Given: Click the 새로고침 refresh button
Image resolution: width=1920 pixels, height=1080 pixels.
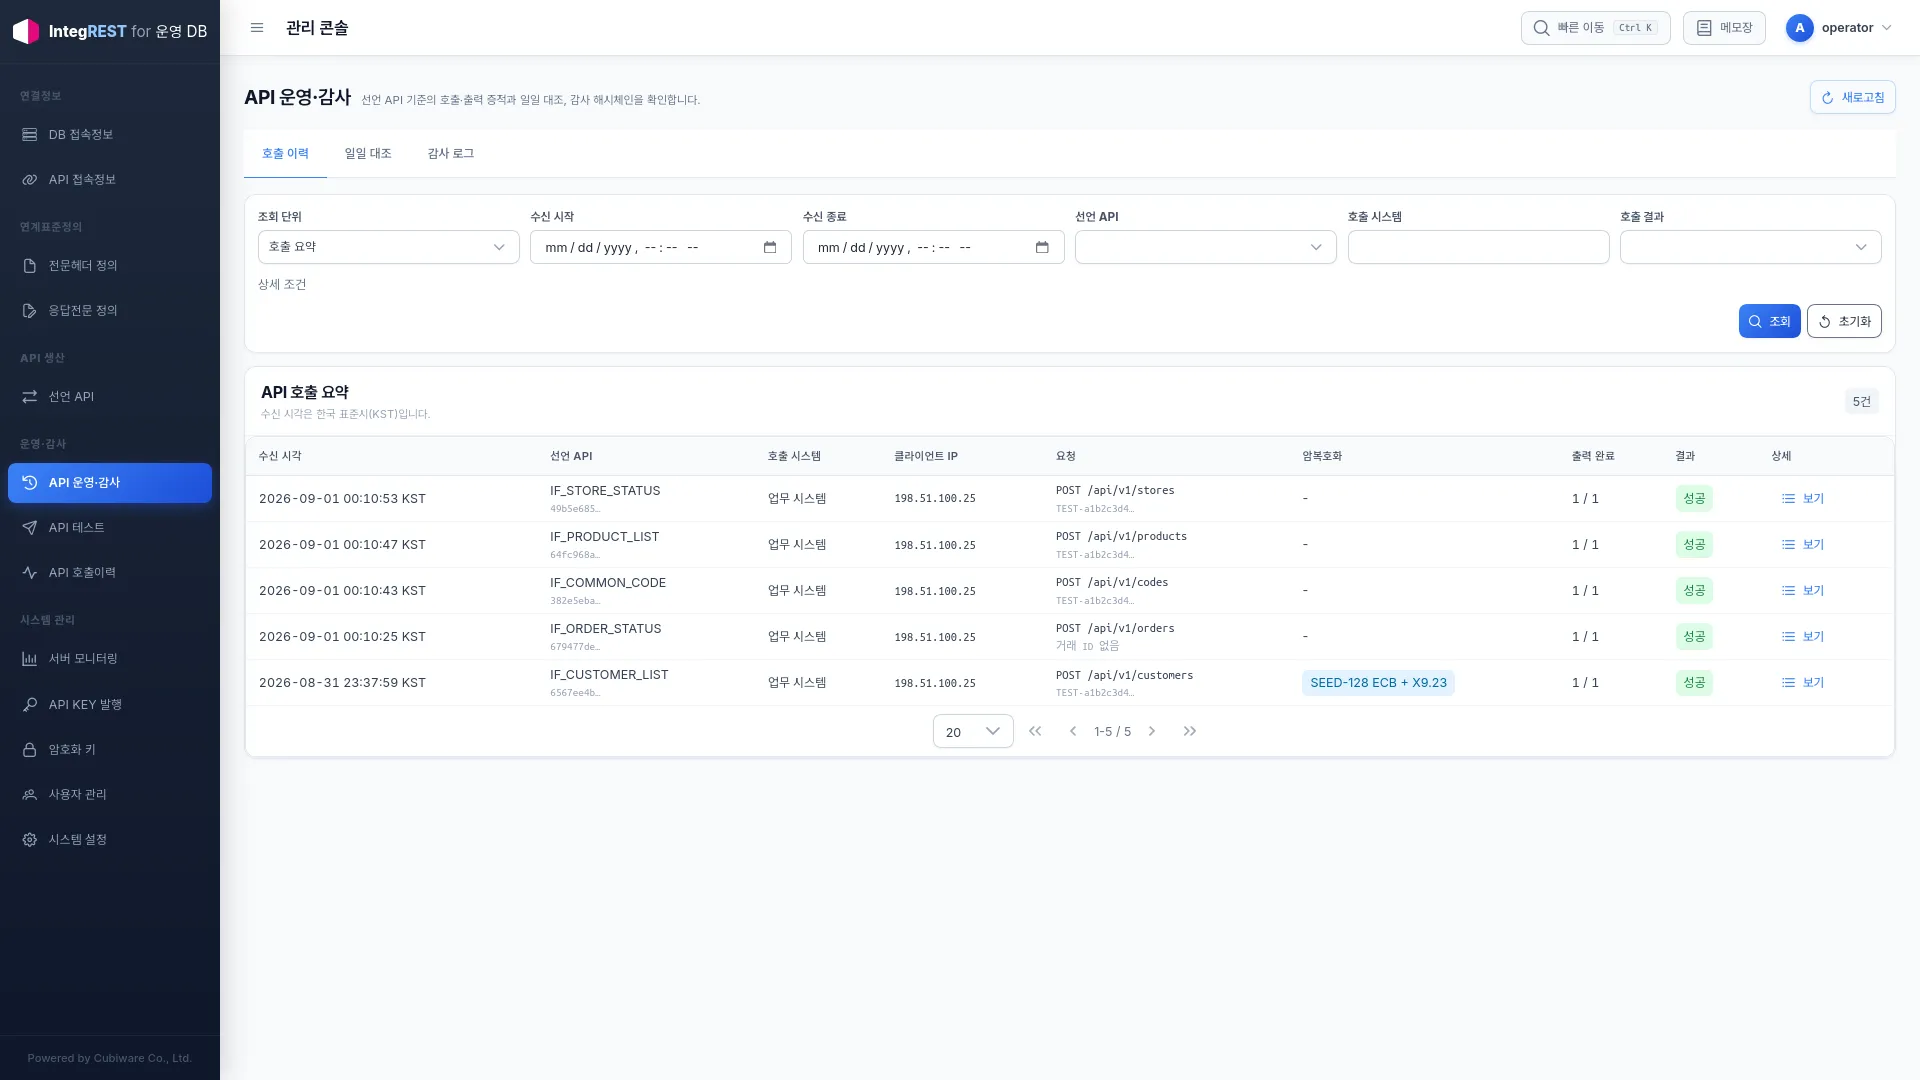Looking at the screenshot, I should point(1852,97).
